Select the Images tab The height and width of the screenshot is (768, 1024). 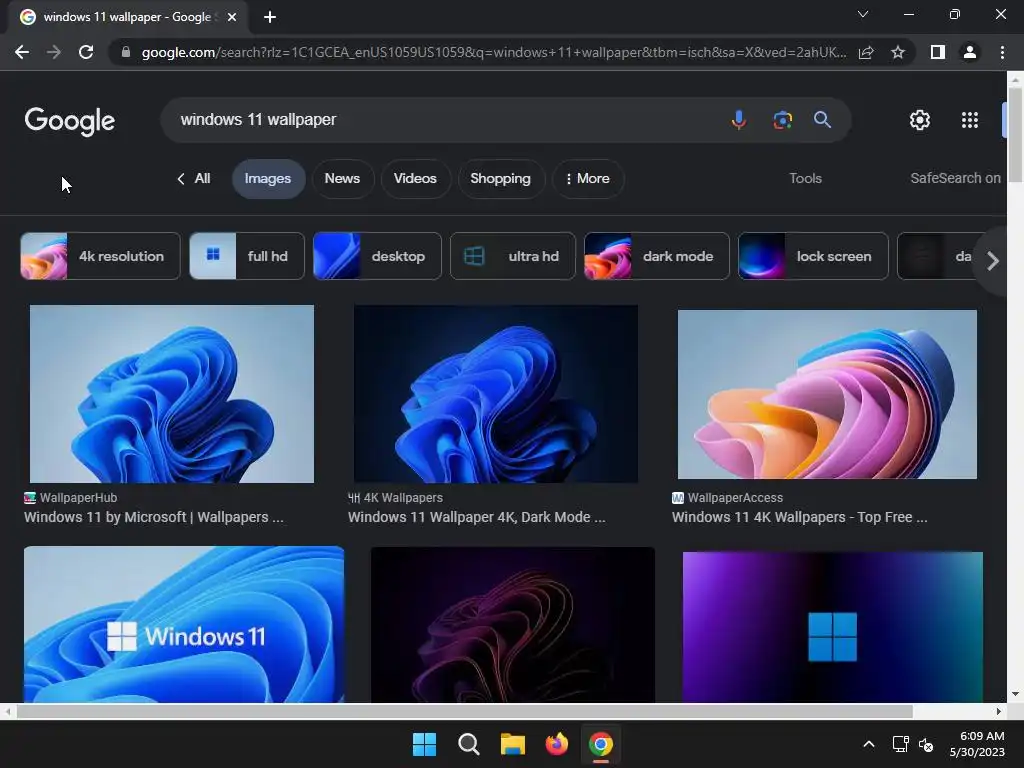point(268,178)
